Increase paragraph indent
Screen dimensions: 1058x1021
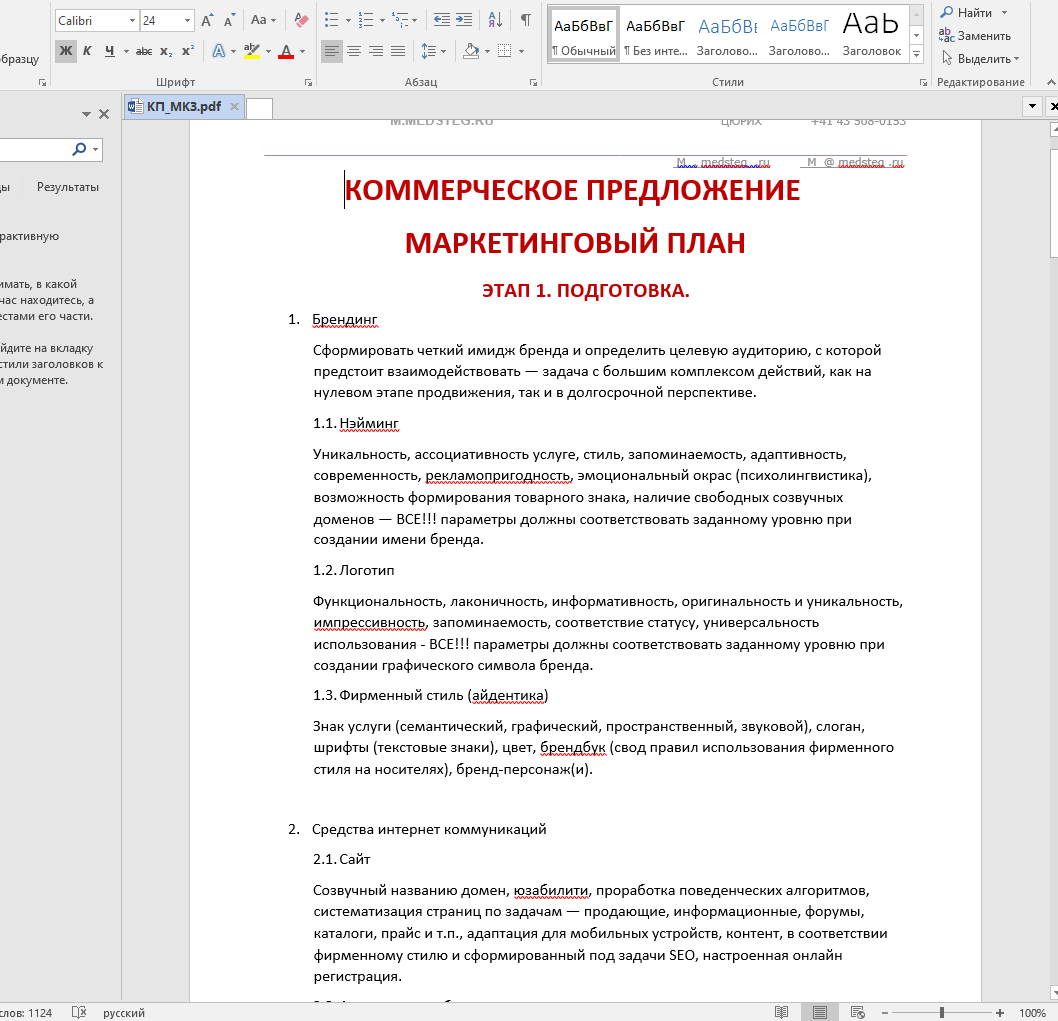(464, 20)
